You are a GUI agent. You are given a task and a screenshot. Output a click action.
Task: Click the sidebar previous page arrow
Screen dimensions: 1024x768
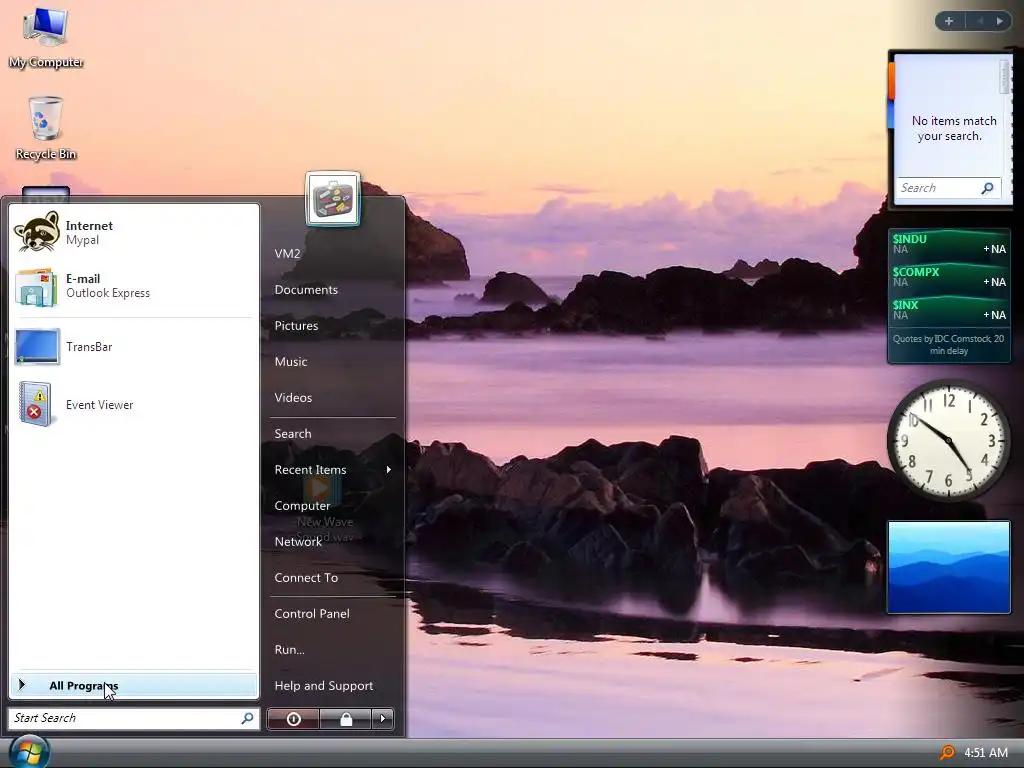[980, 21]
